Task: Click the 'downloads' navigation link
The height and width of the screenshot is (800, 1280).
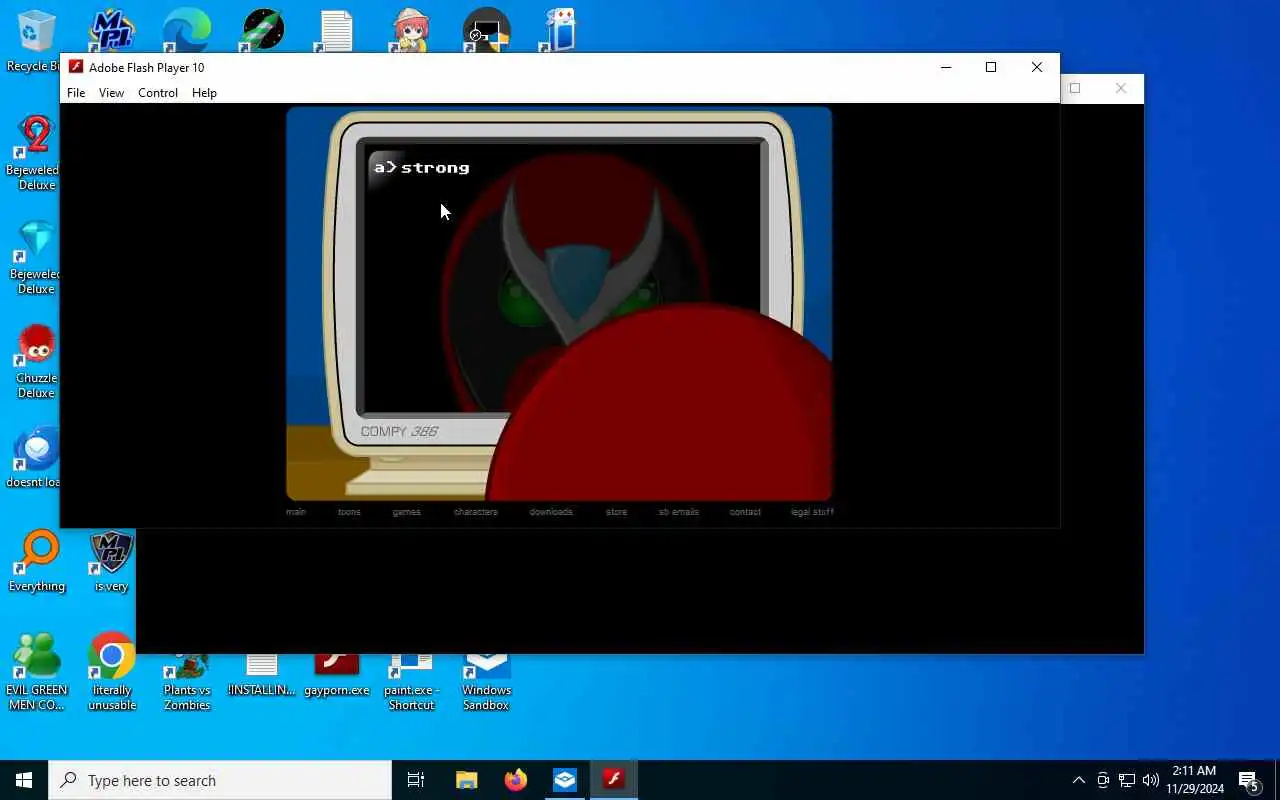Action: 551,512
